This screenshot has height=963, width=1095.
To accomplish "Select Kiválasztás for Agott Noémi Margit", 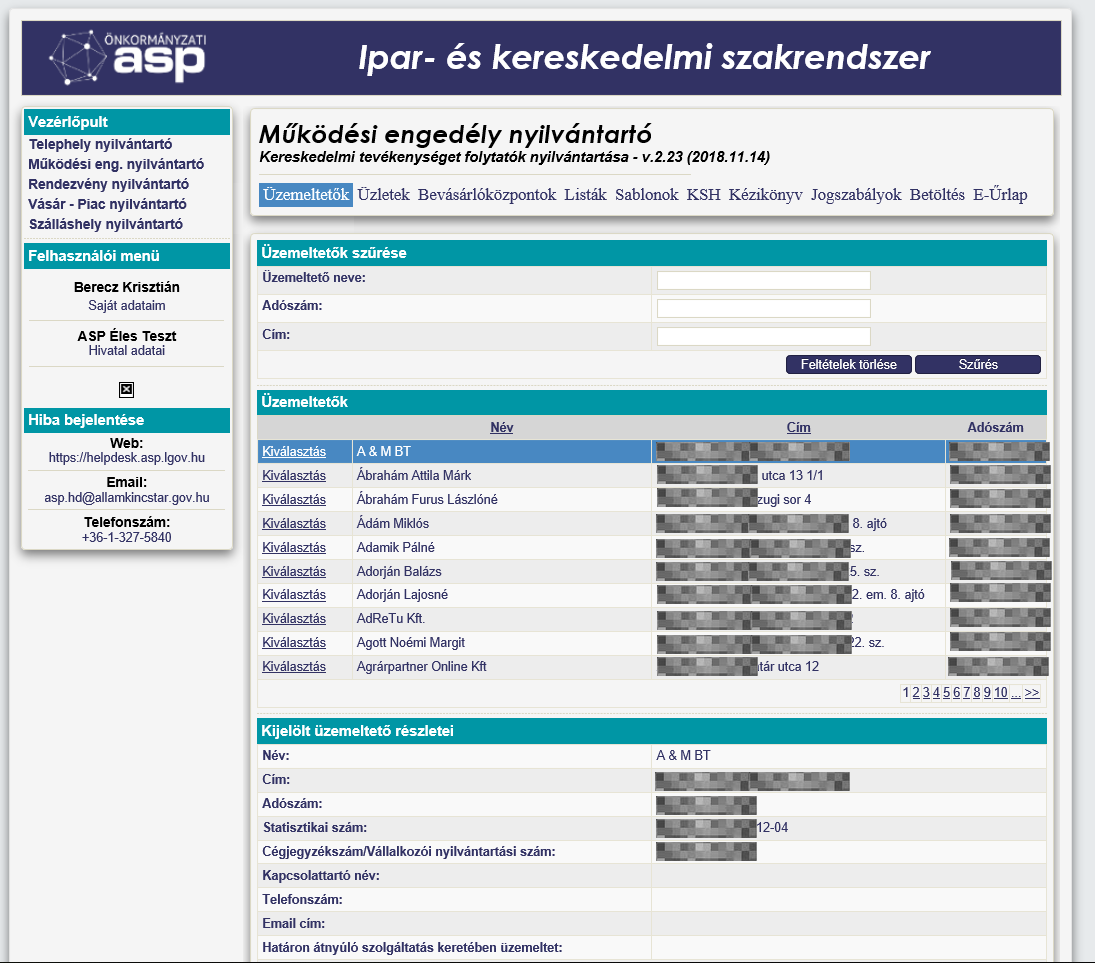I will (294, 642).
